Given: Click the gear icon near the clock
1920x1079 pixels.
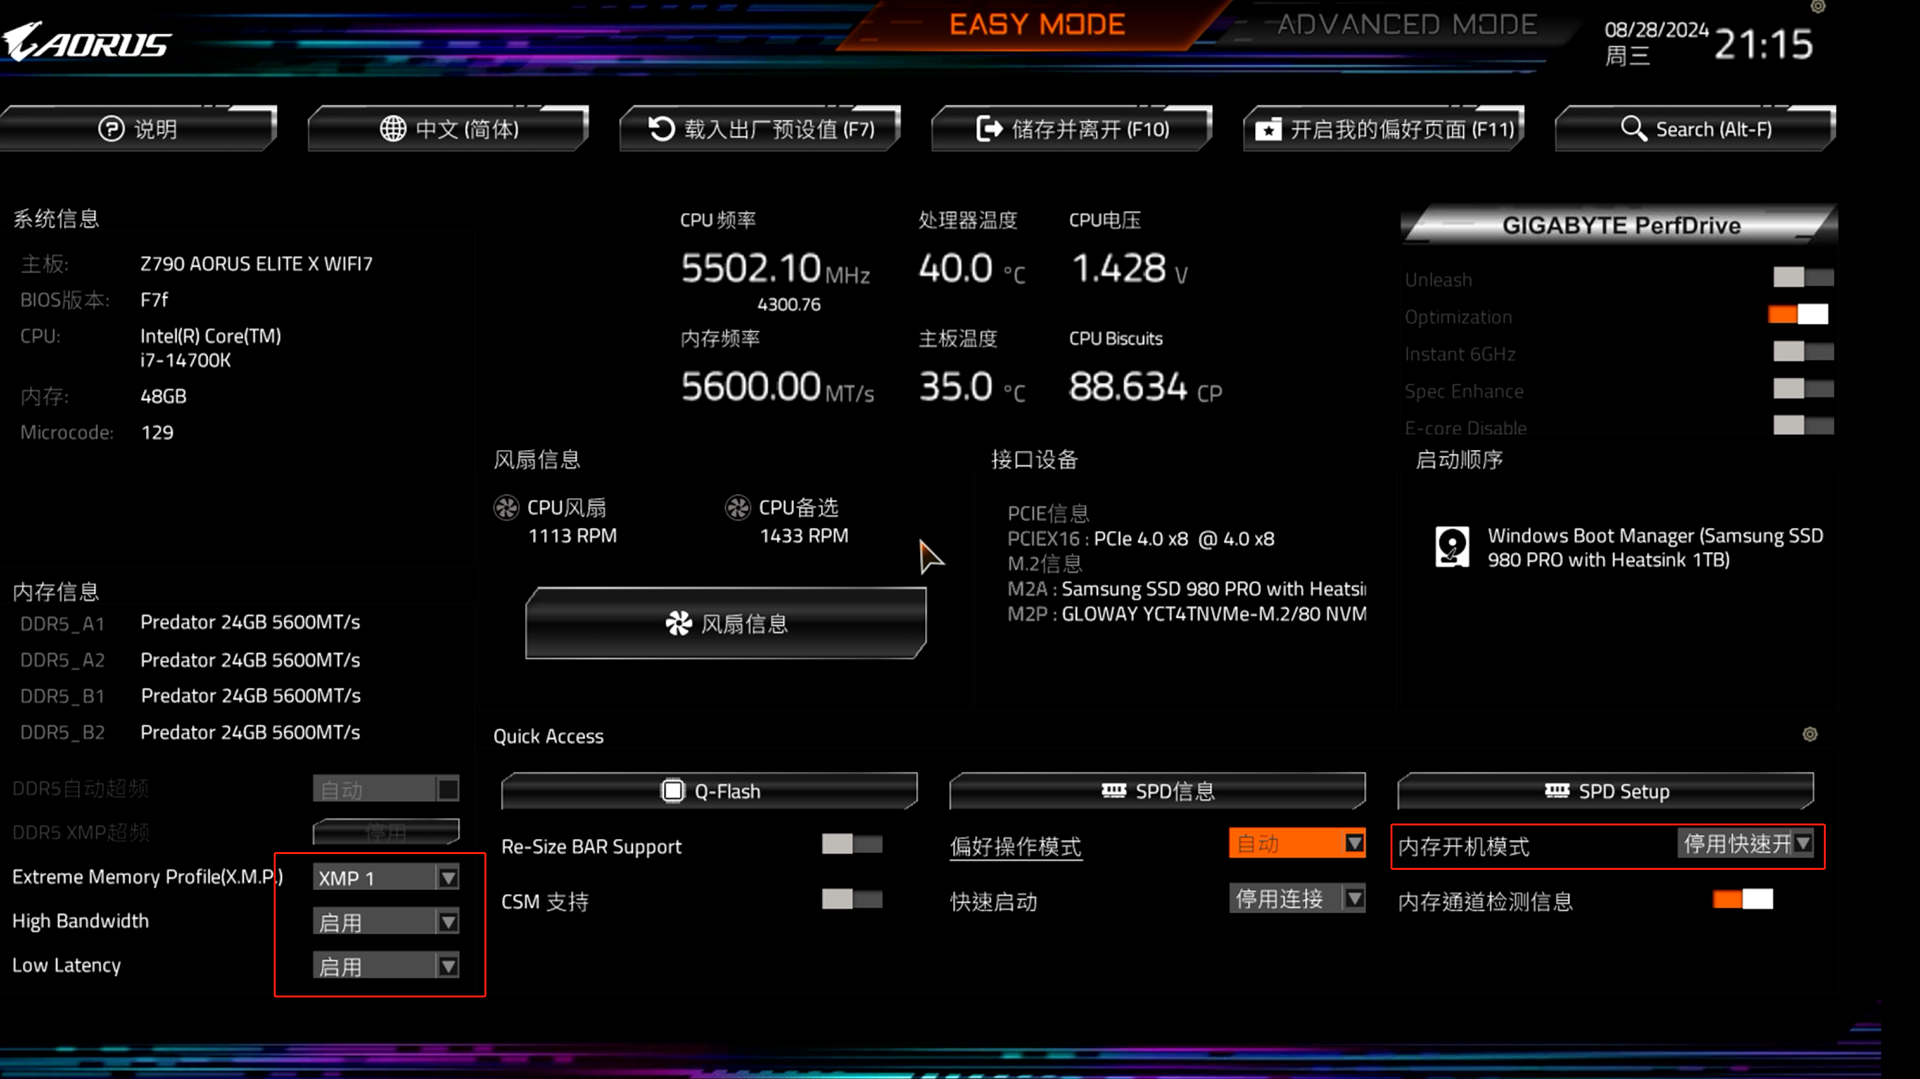Looking at the screenshot, I should point(1818,7).
